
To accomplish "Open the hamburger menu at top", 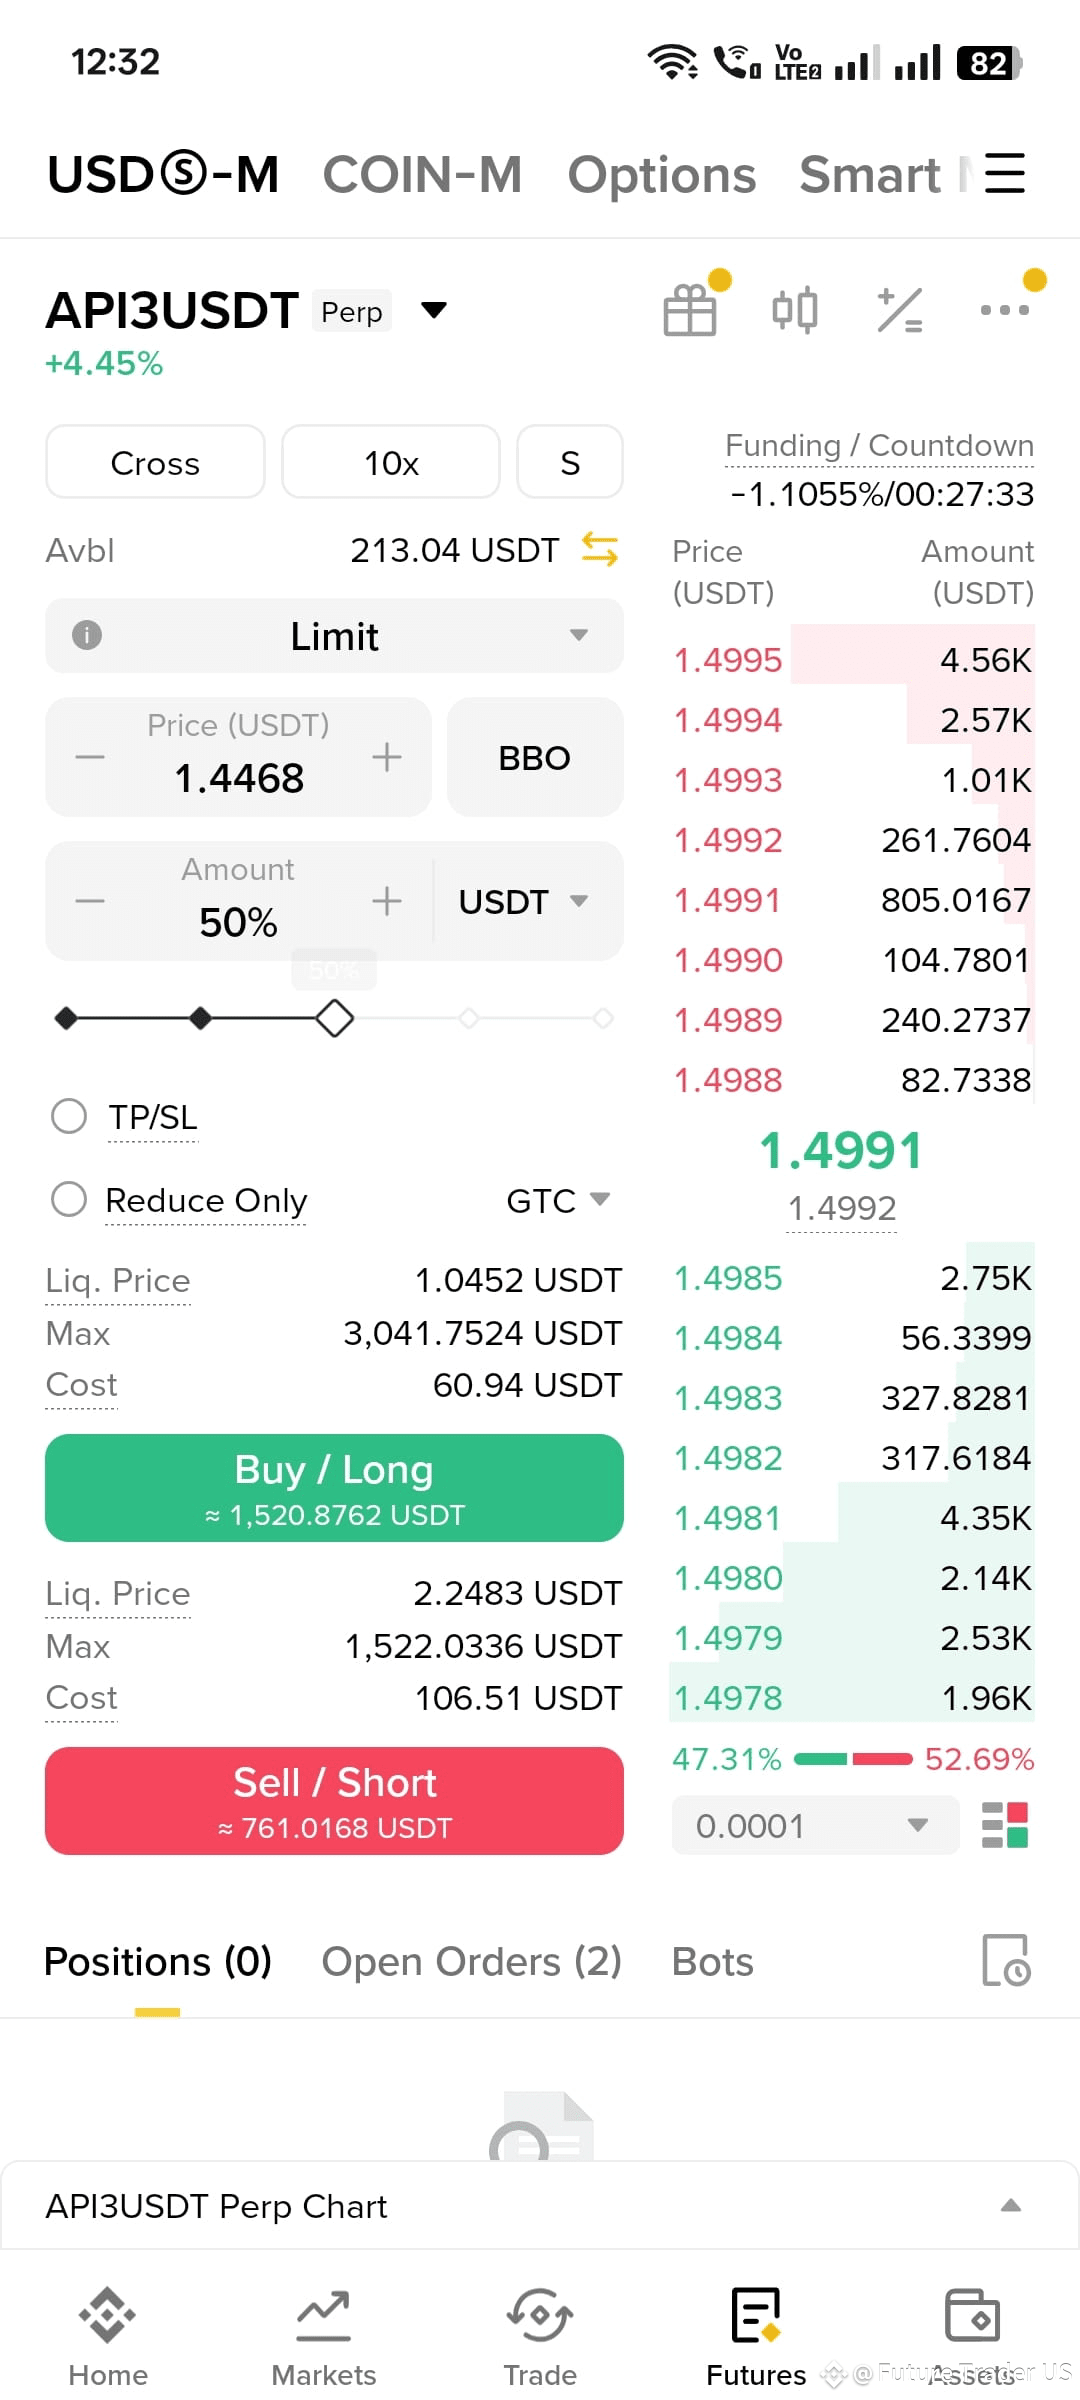I will pos(1005,173).
